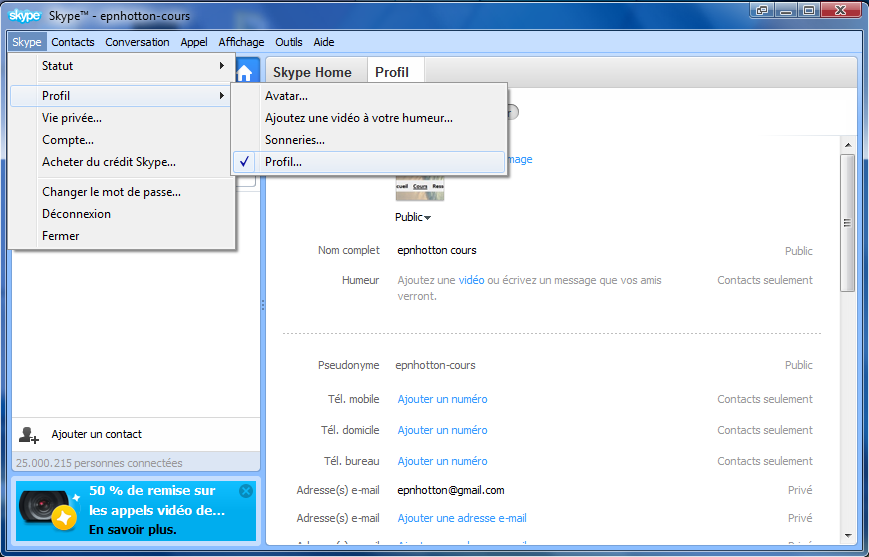869x557 pixels.
Task: Open the Public visibility dropdown under avatar
Action: [413, 217]
